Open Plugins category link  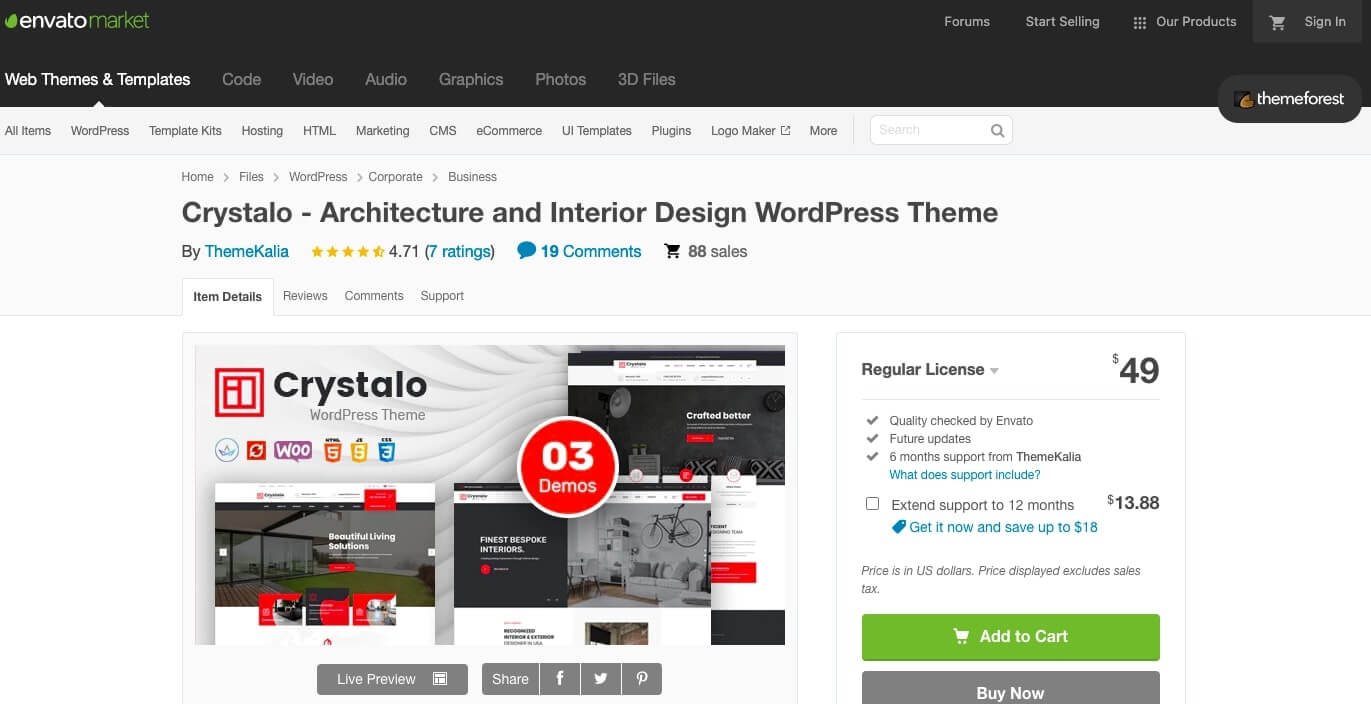671,131
